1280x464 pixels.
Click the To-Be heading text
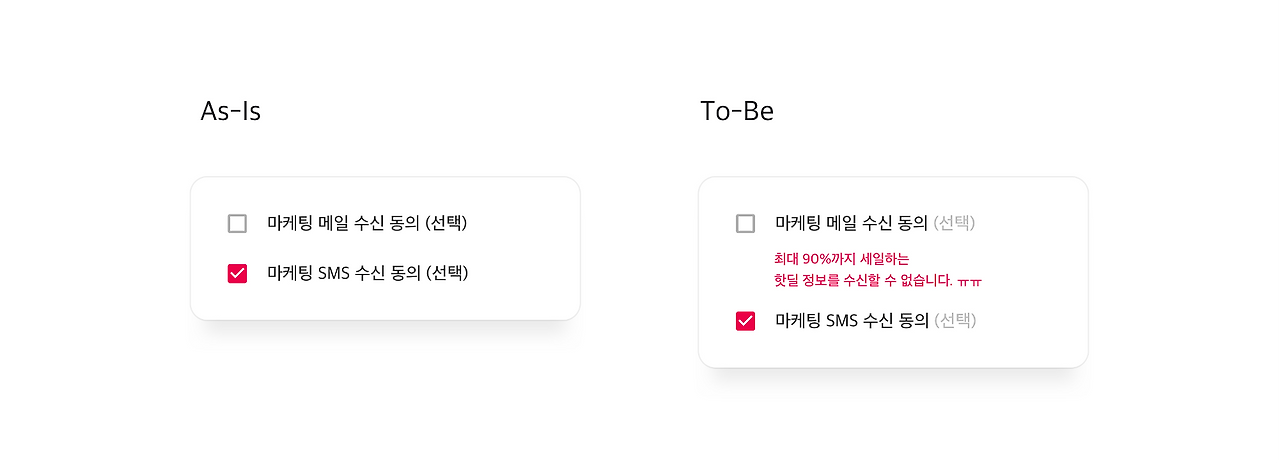click(x=737, y=111)
